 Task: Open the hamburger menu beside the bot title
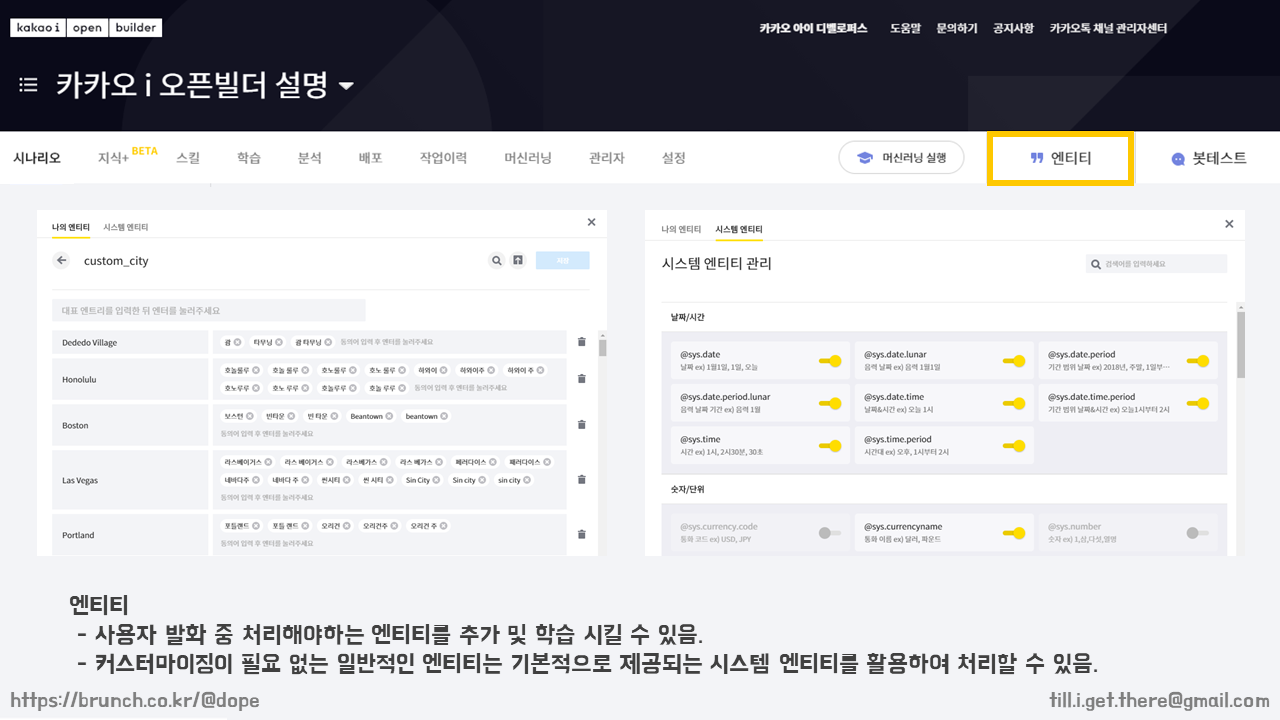[28, 85]
